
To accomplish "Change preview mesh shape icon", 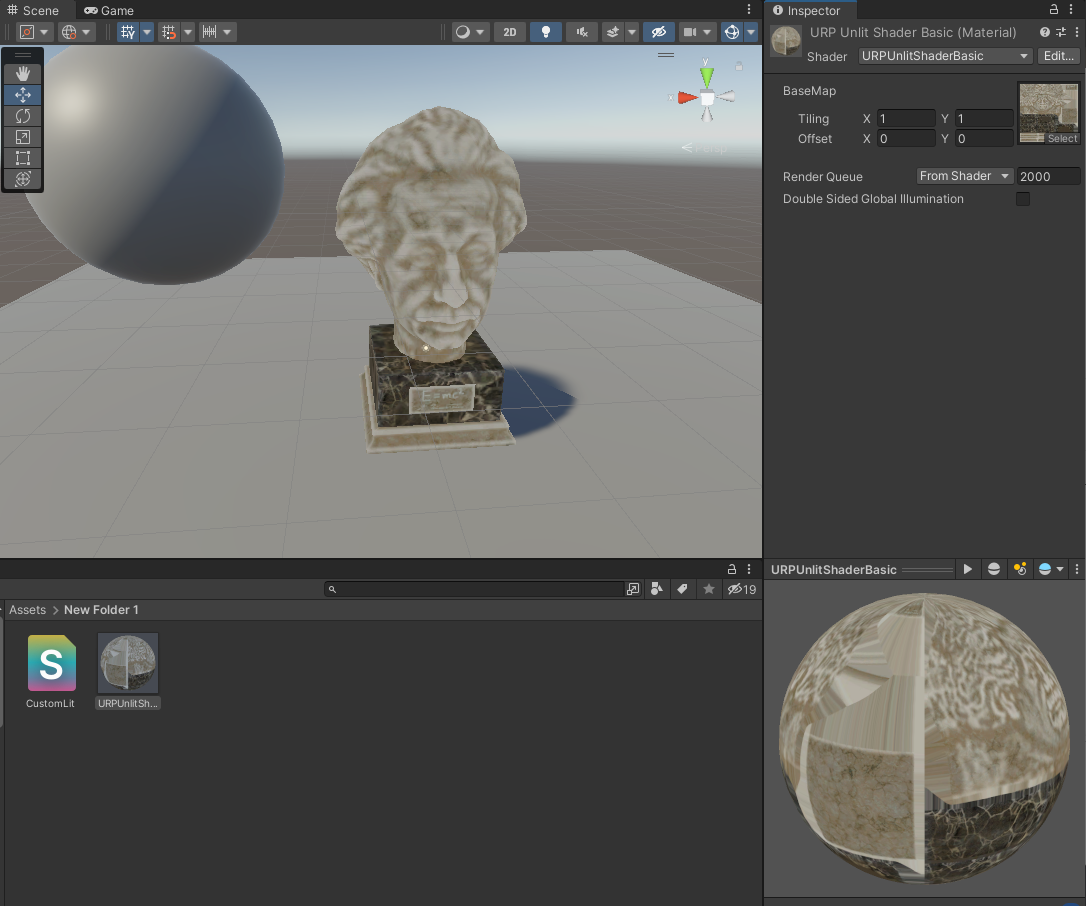I will point(994,569).
